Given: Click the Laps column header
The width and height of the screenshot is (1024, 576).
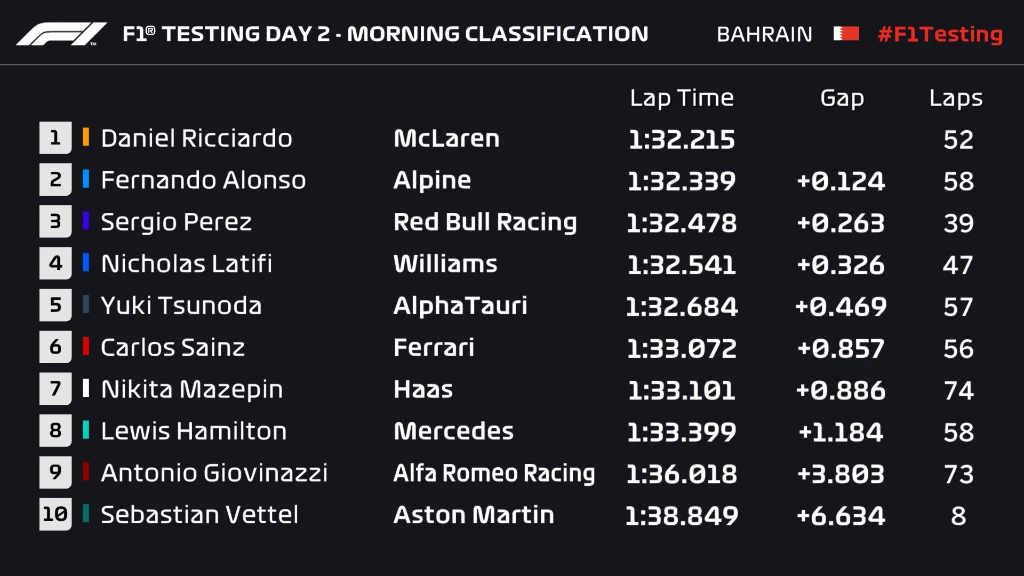Looking at the screenshot, I should coord(955,98).
